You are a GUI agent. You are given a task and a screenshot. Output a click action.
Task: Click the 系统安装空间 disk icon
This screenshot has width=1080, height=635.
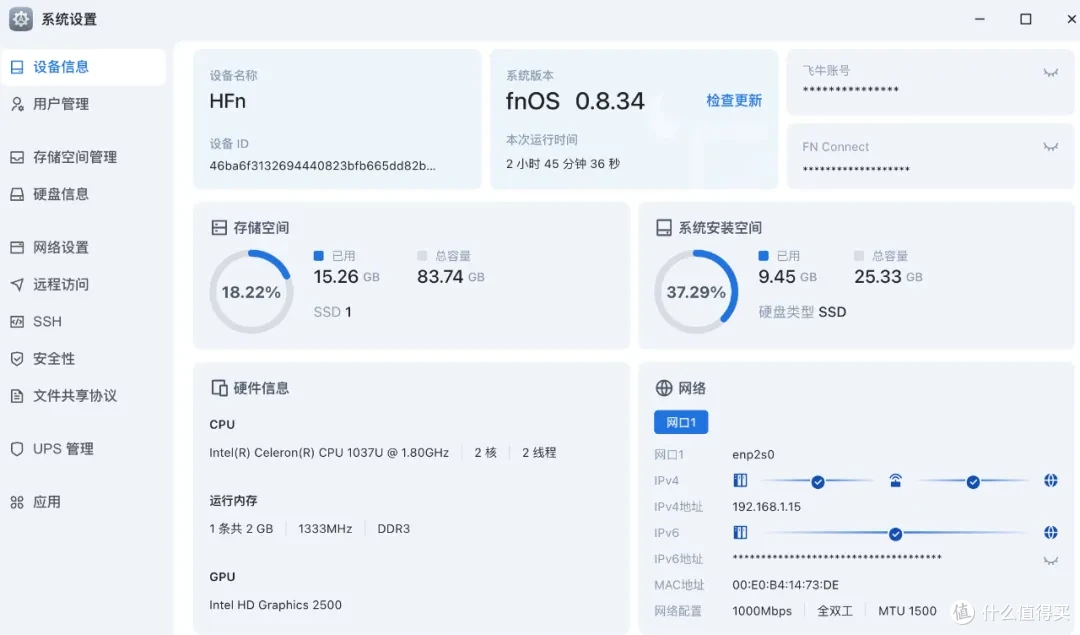click(x=663, y=228)
